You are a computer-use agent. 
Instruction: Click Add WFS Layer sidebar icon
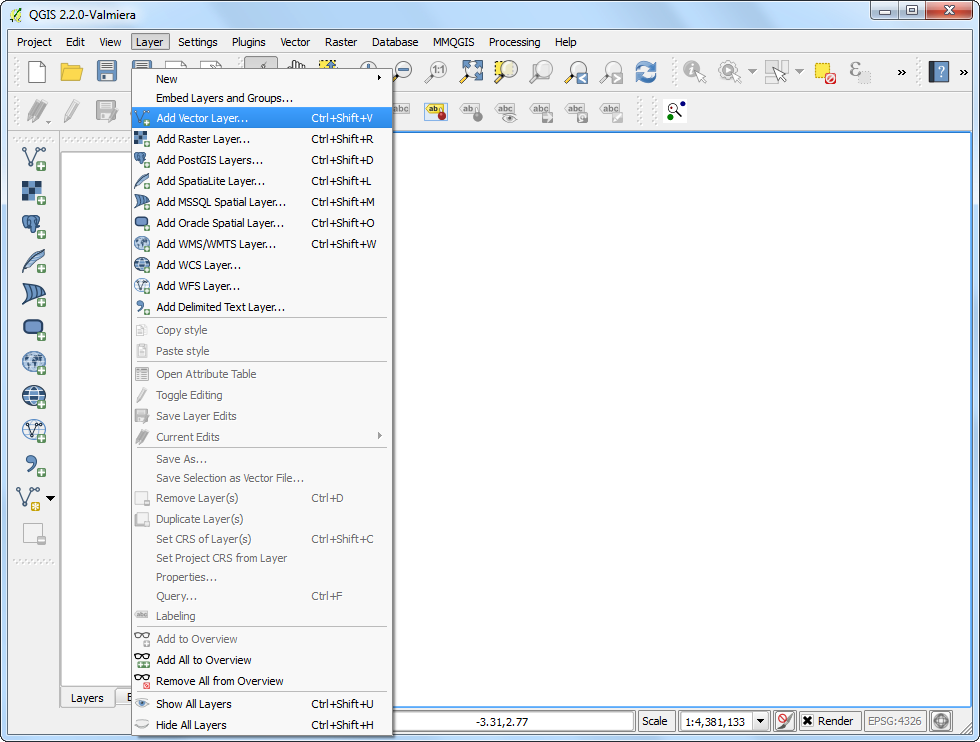coord(34,431)
